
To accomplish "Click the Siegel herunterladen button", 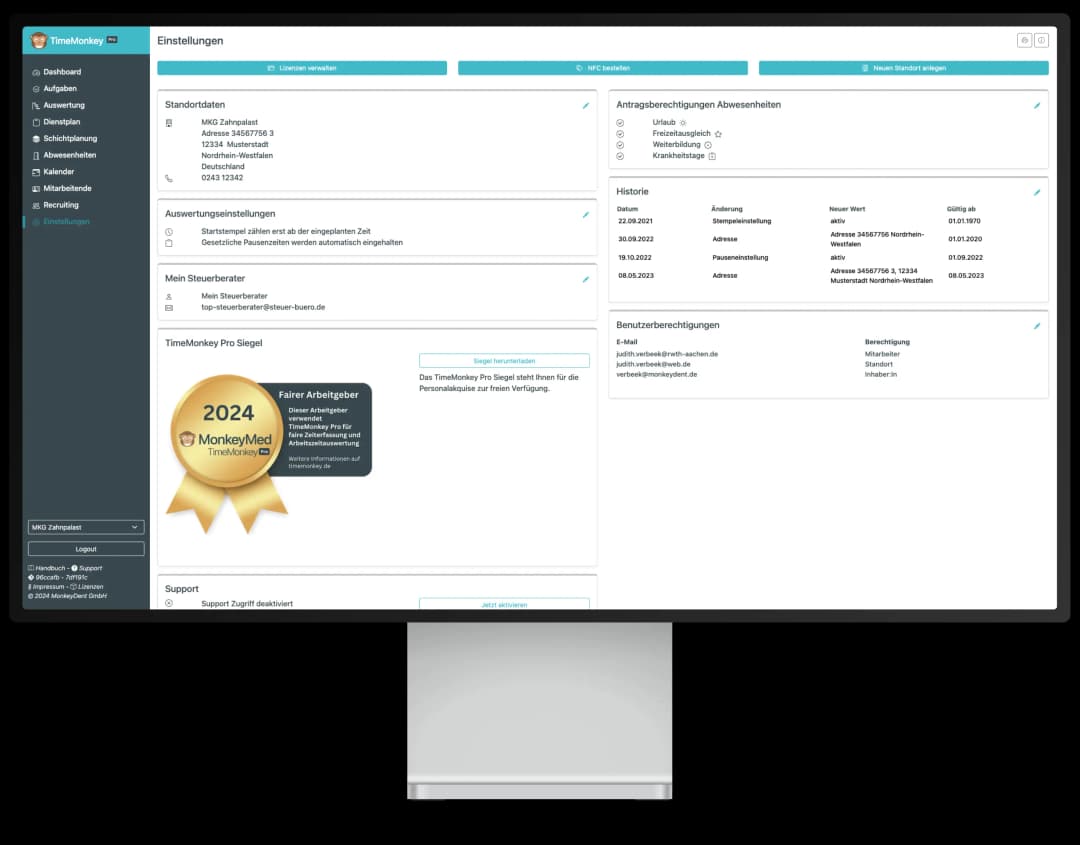I will click(504, 361).
